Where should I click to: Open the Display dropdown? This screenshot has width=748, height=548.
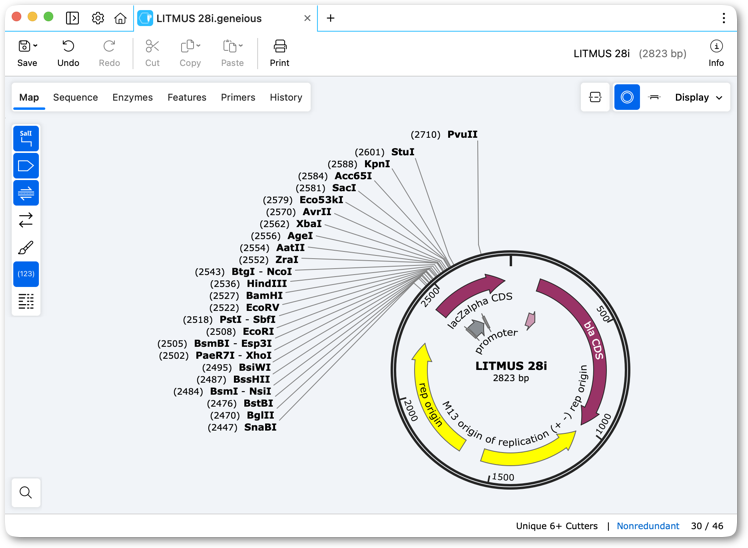coord(698,97)
